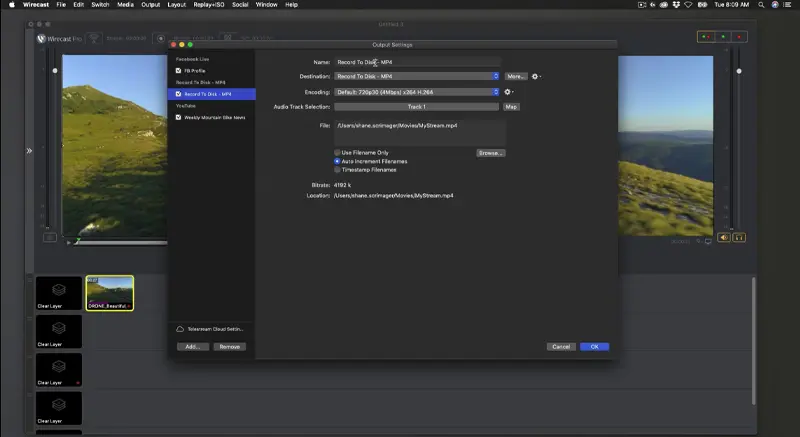Image resolution: width=800 pixels, height=437 pixels.
Task: Toggle Weekly Mountain Bike News checkbox
Action: pos(178,117)
